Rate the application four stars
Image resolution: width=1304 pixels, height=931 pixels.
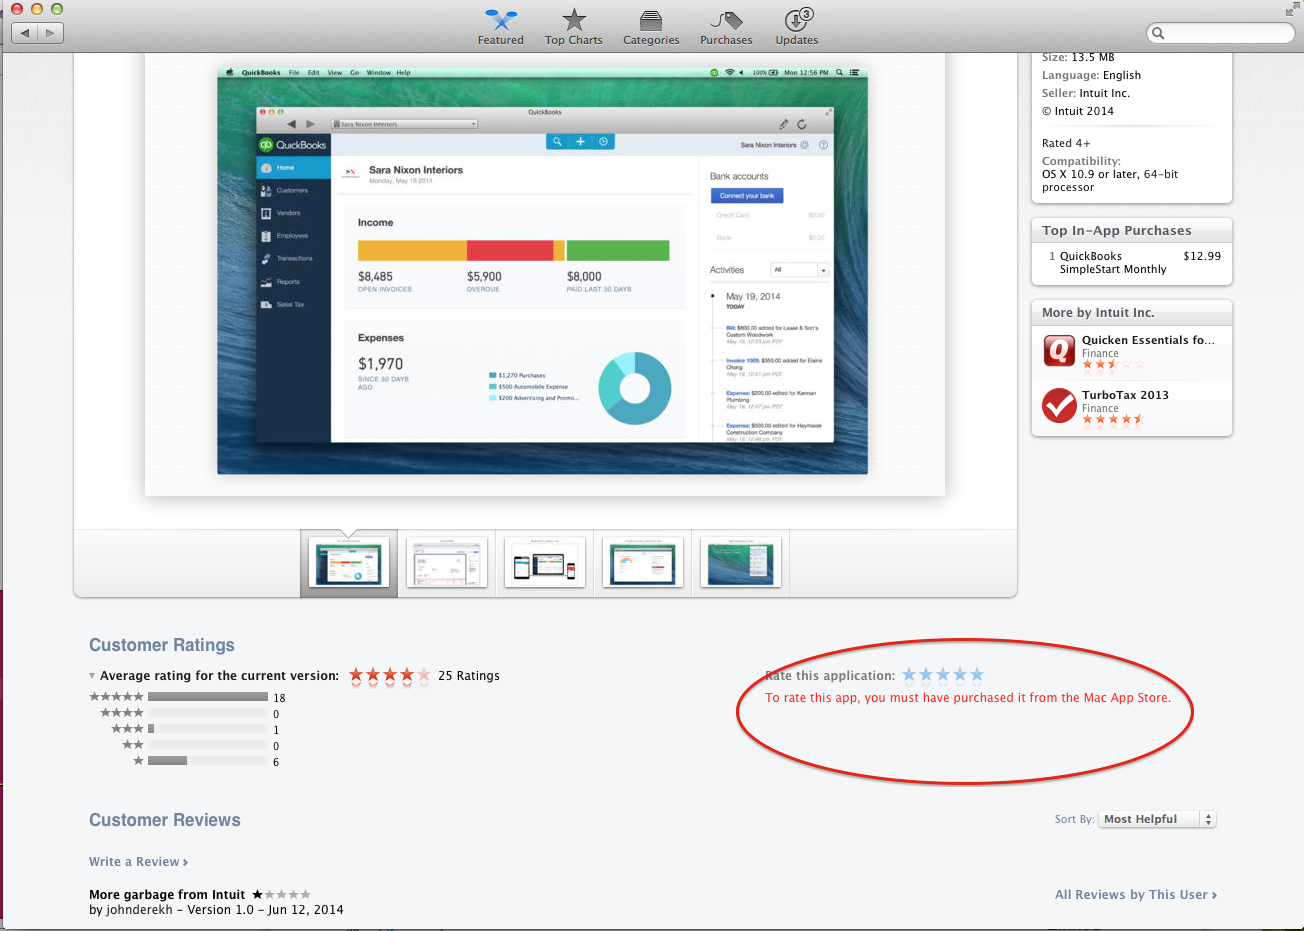(x=960, y=675)
